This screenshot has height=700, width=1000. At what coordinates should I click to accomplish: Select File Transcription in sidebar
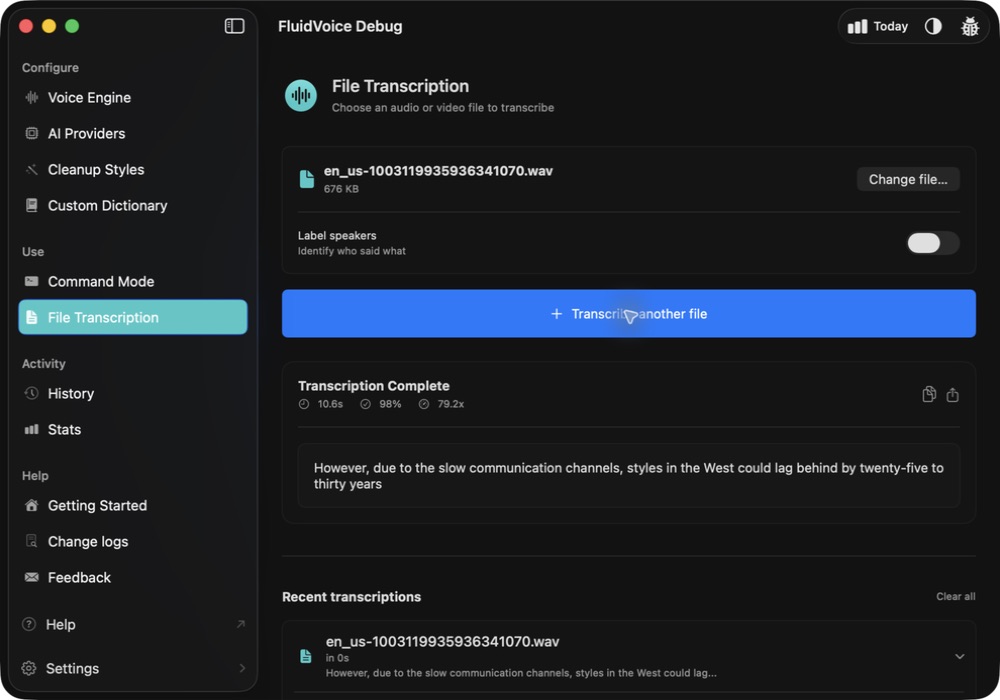[x=133, y=317]
